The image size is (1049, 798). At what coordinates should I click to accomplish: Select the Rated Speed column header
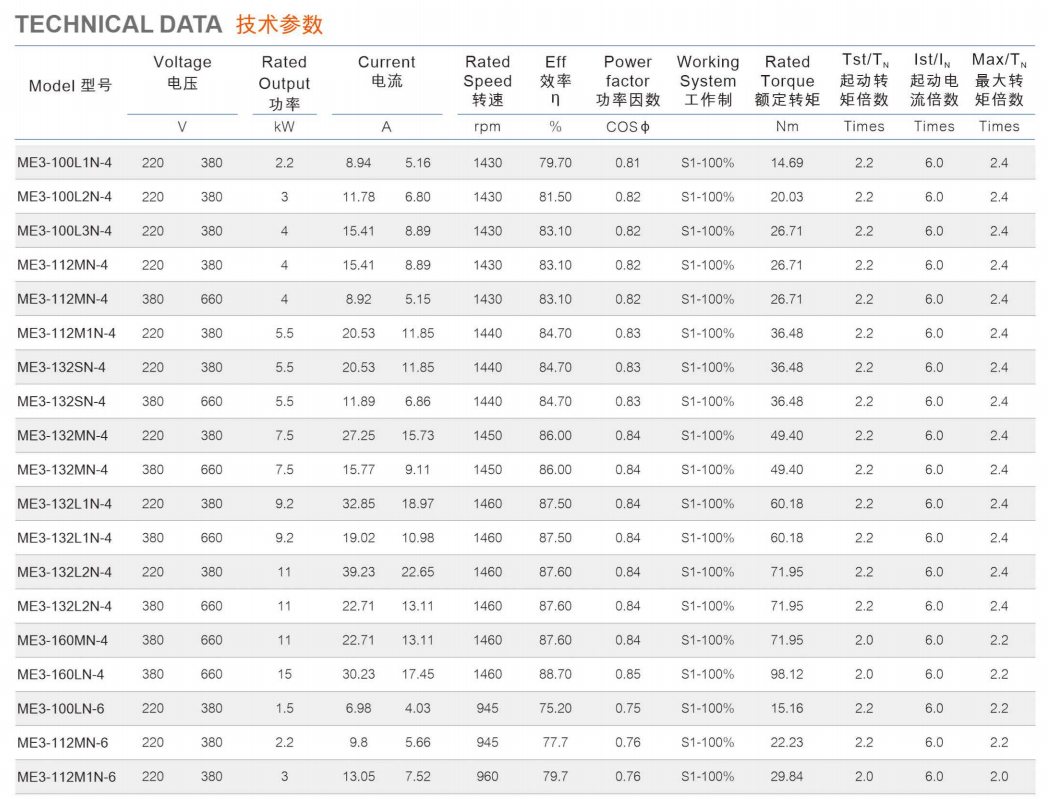click(x=487, y=81)
